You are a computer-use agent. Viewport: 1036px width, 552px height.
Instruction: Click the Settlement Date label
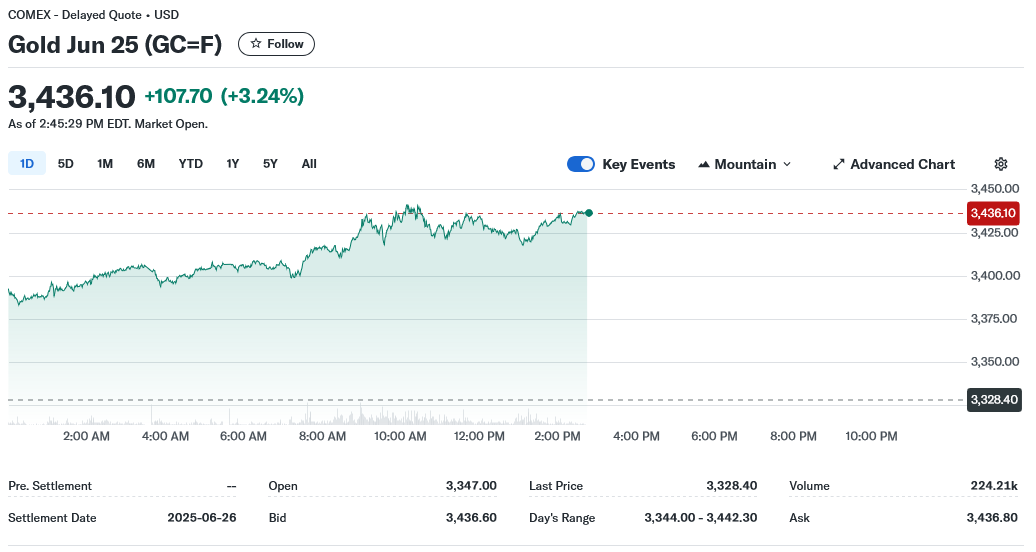pos(52,518)
